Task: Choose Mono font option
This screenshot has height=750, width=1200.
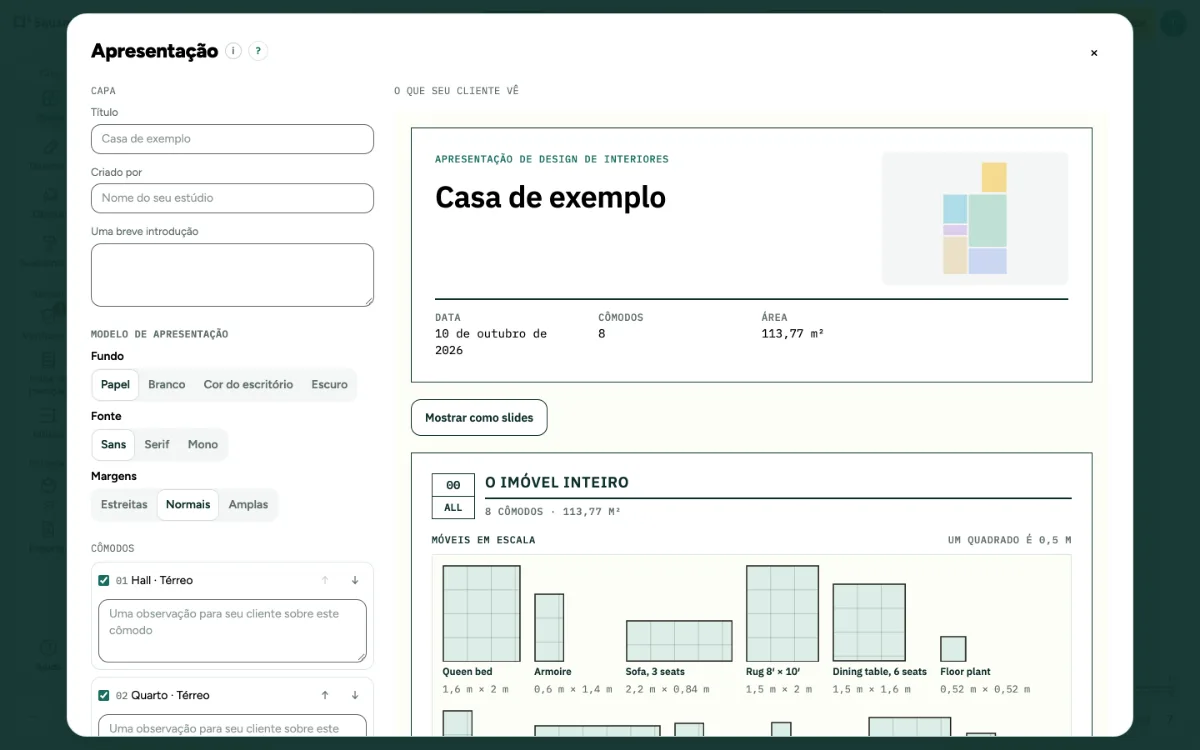Action: point(203,445)
